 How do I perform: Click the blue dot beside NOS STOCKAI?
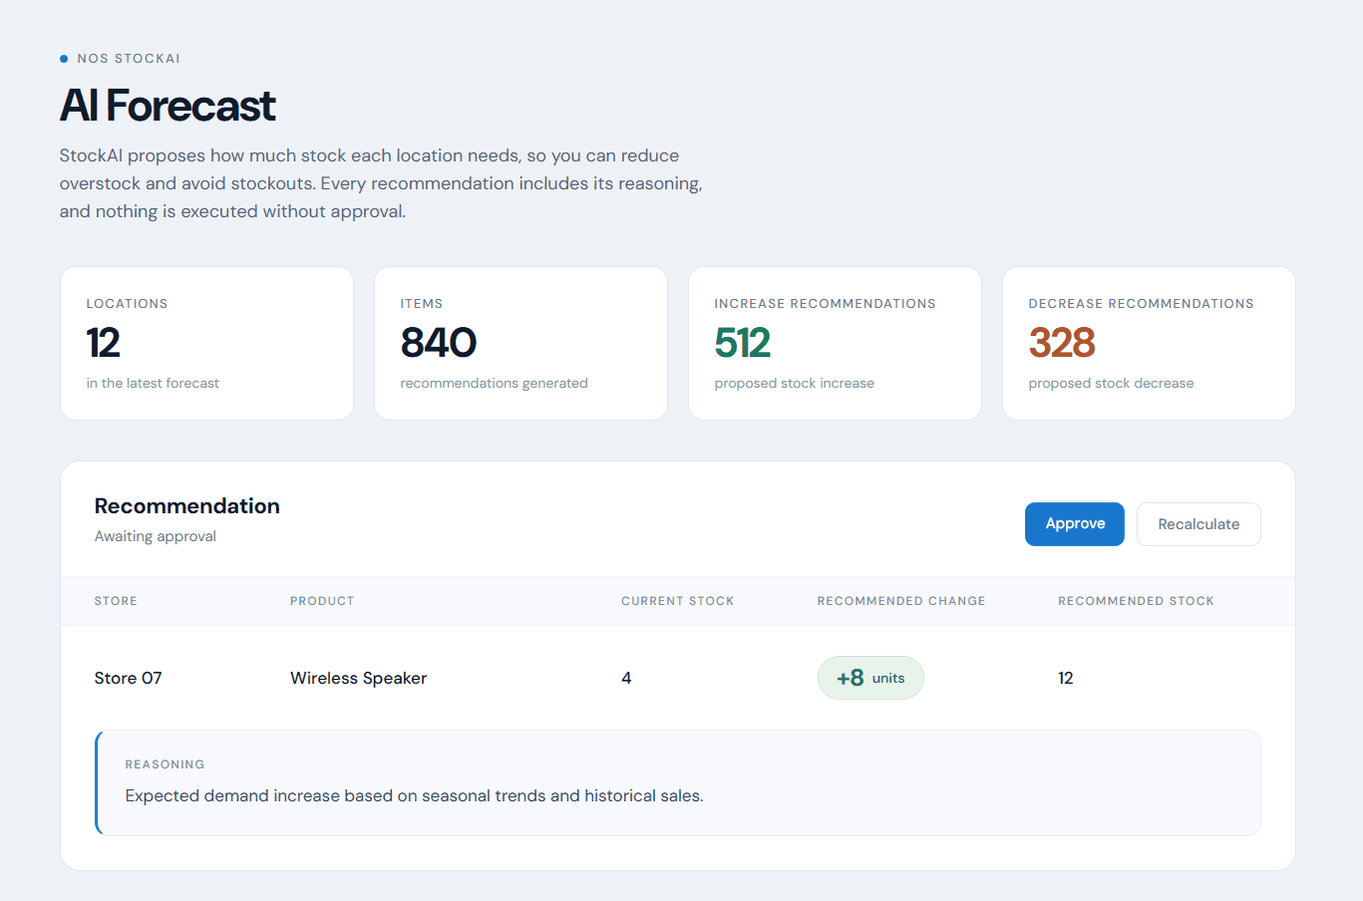pos(64,59)
